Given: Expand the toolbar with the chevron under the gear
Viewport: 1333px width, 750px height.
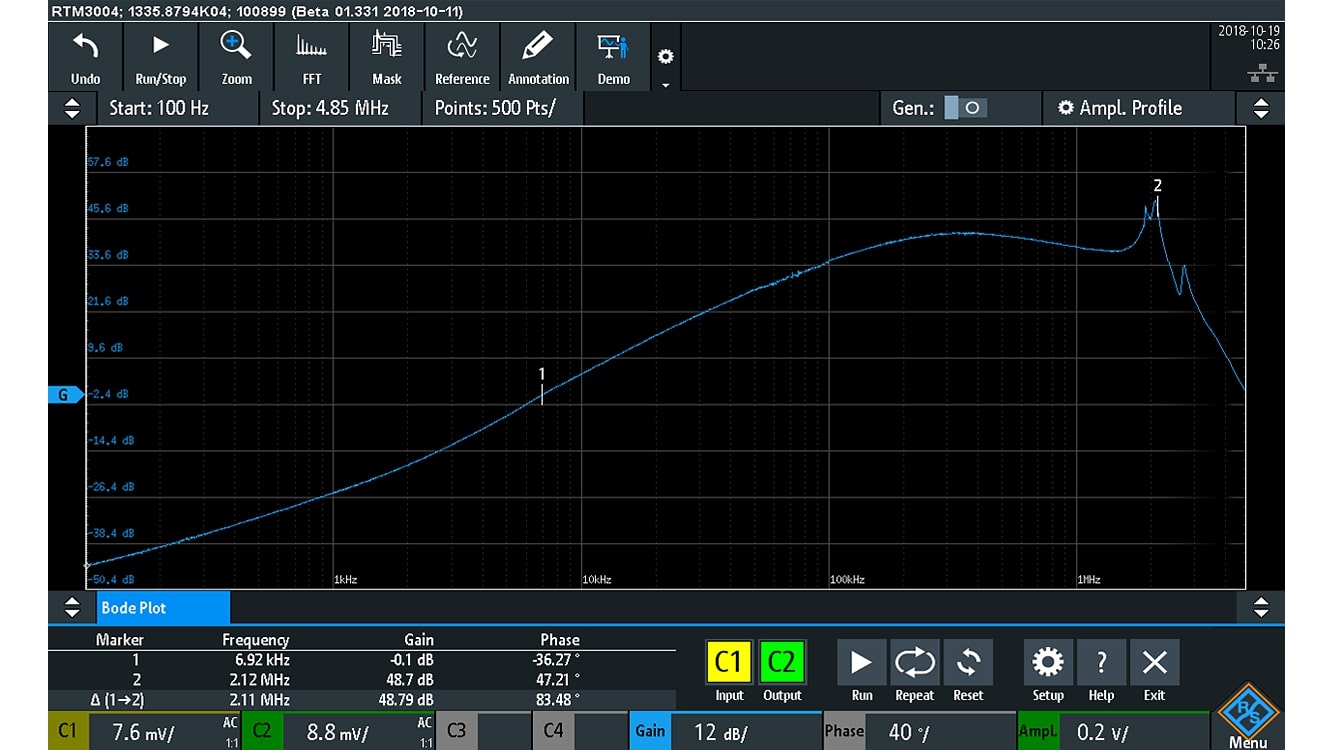Looking at the screenshot, I should [665, 84].
